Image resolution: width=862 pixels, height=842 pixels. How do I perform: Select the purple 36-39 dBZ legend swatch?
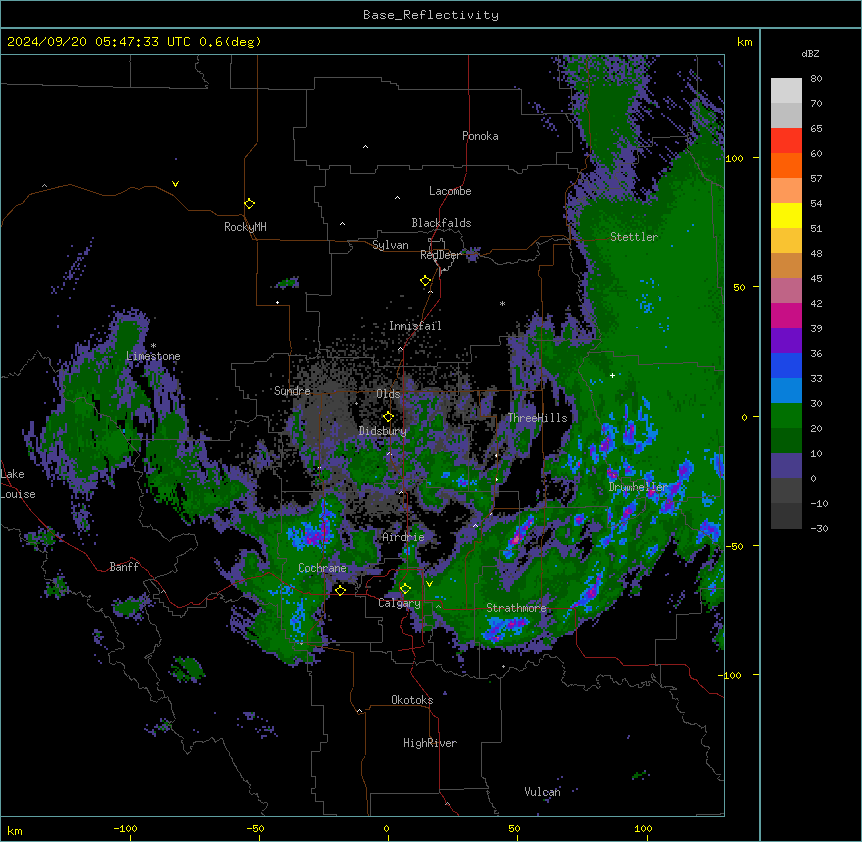pyautogui.click(x=786, y=340)
